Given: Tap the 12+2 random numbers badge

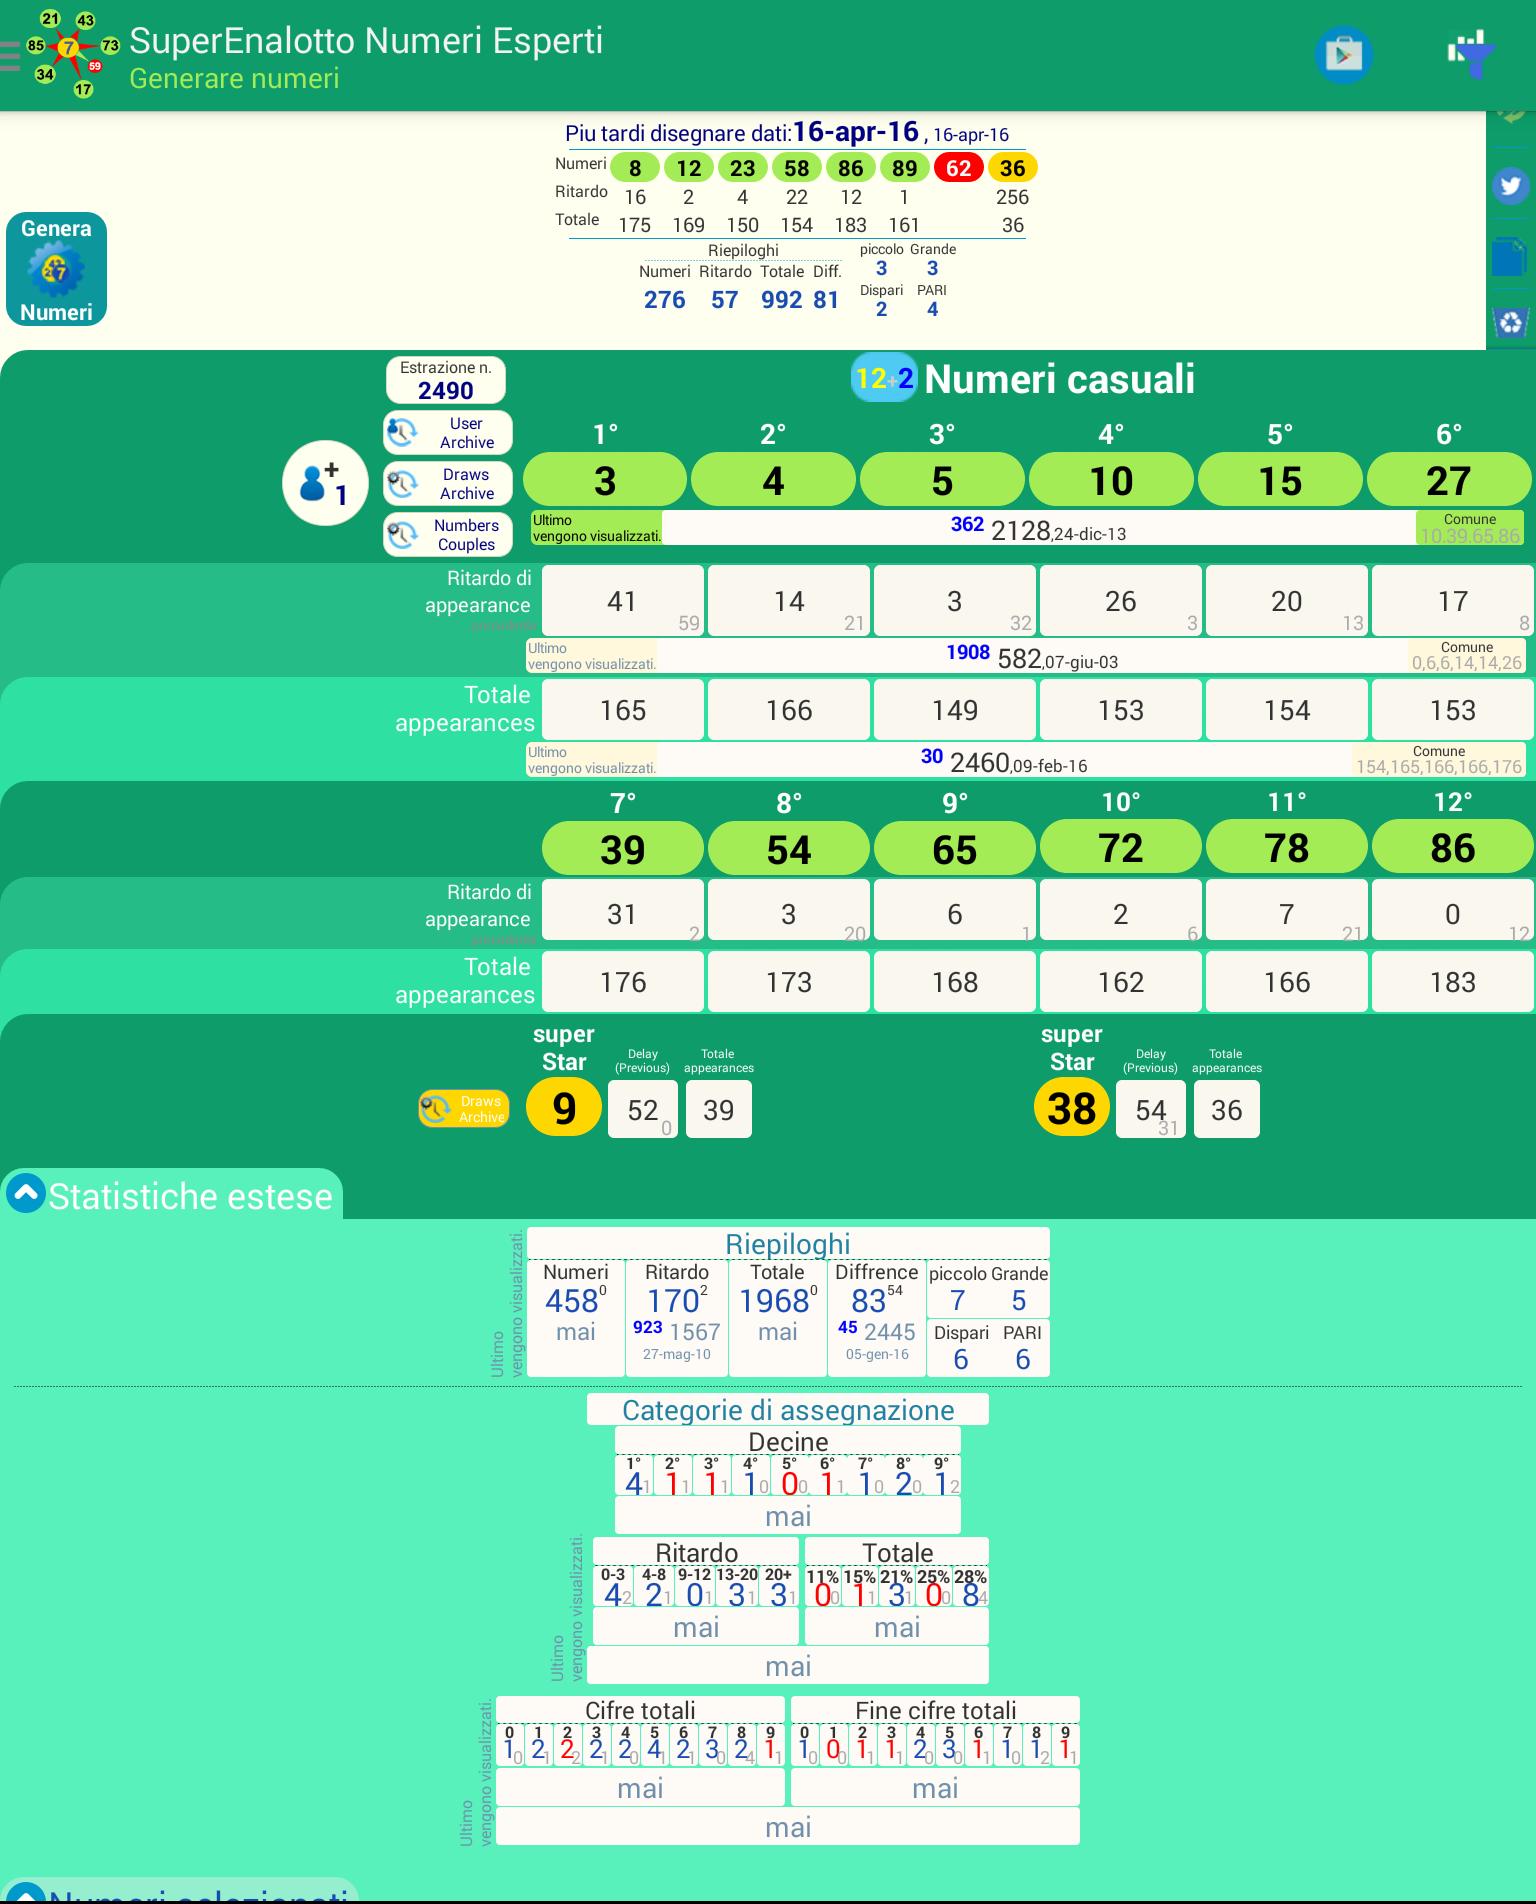Looking at the screenshot, I should [884, 378].
